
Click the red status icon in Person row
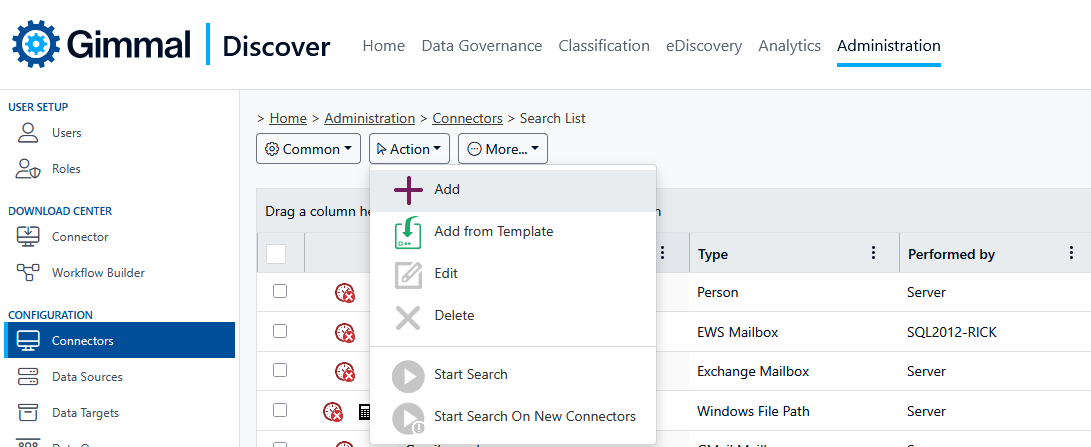point(345,292)
